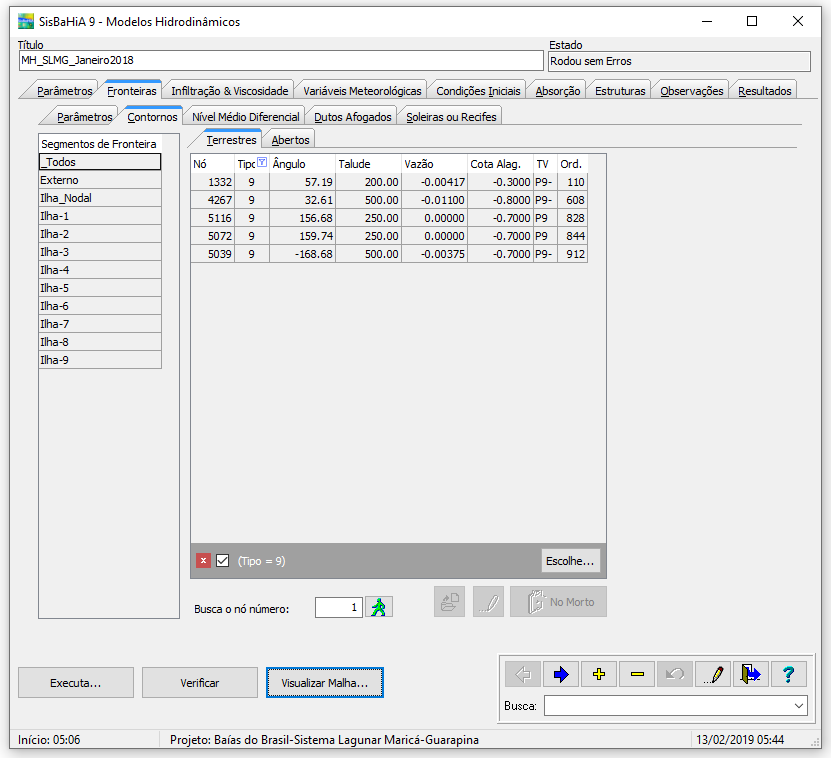Click the SisBaHiA application icon in title bar
The width and height of the screenshot is (831, 758).
point(25,21)
